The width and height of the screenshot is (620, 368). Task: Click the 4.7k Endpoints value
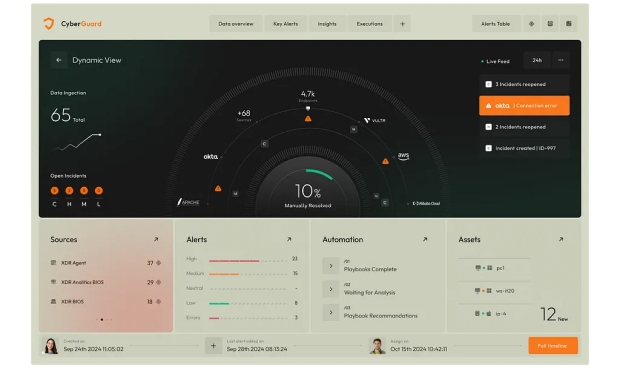tap(308, 95)
